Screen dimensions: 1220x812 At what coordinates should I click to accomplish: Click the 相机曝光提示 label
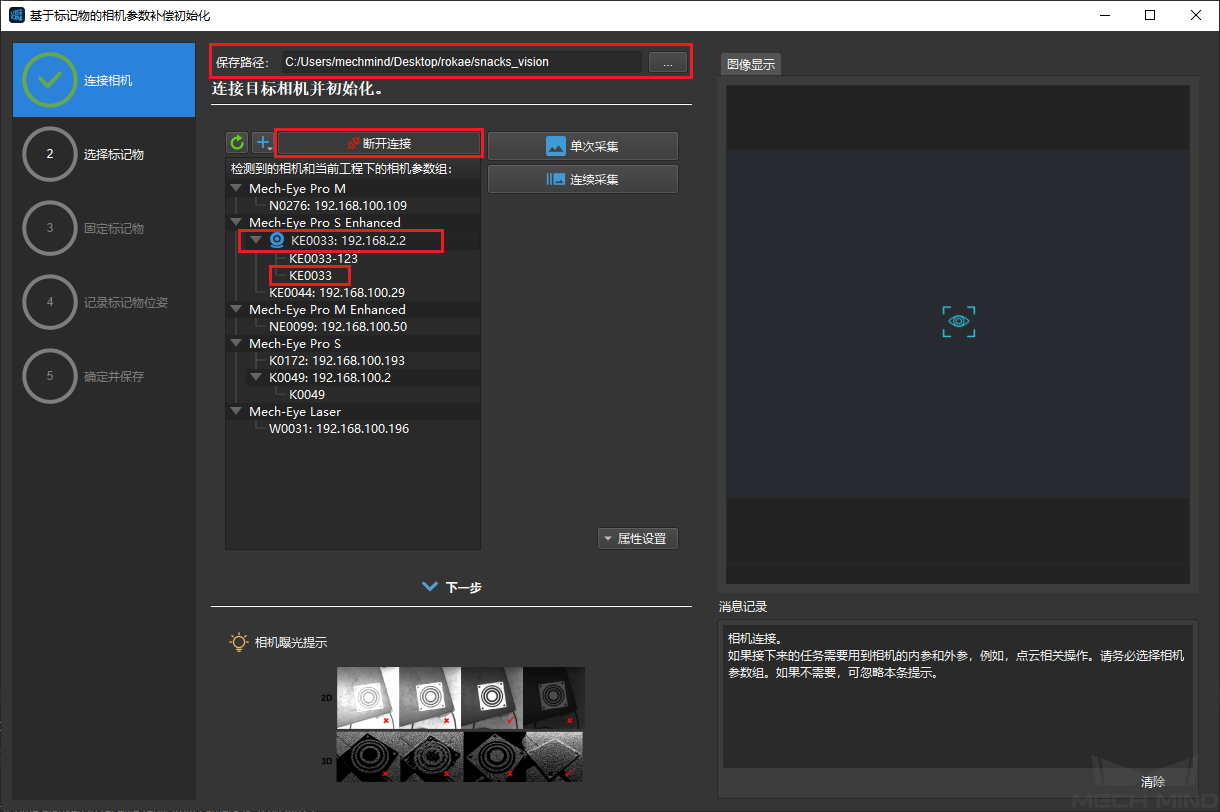[291, 642]
